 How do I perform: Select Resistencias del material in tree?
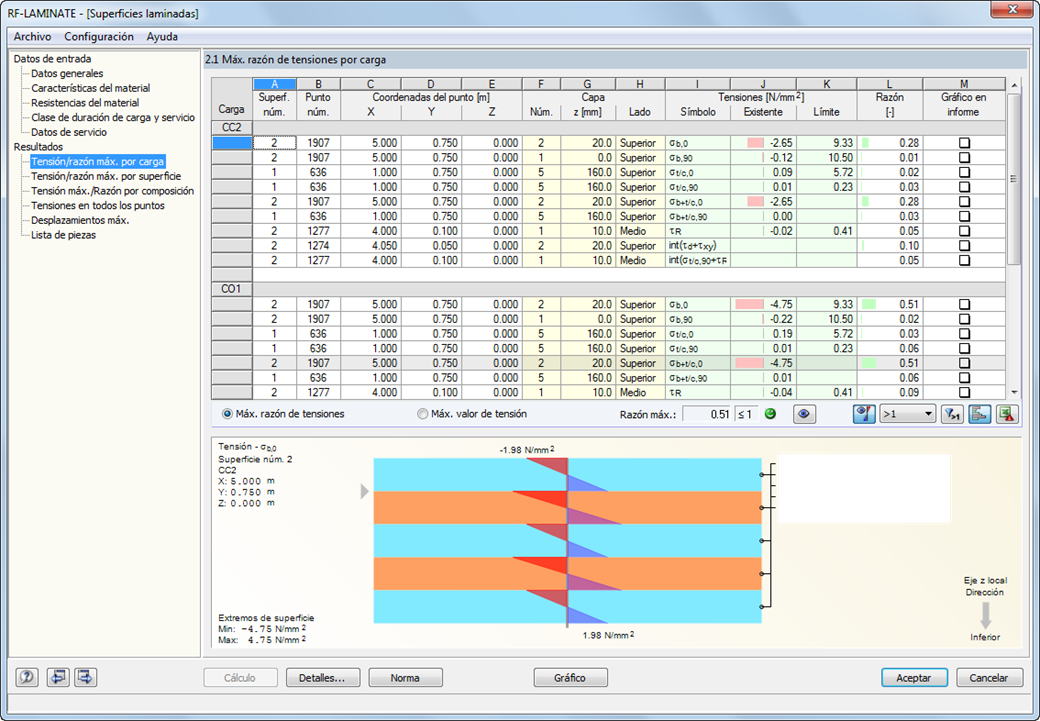click(x=85, y=103)
